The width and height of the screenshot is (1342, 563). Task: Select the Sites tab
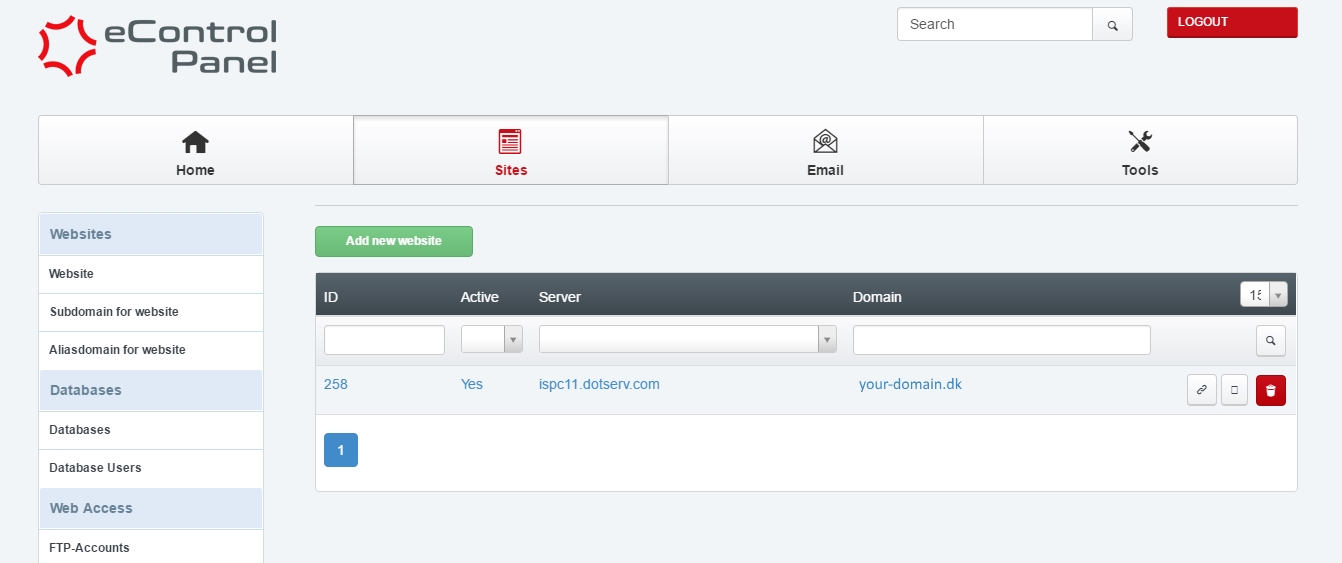(510, 151)
